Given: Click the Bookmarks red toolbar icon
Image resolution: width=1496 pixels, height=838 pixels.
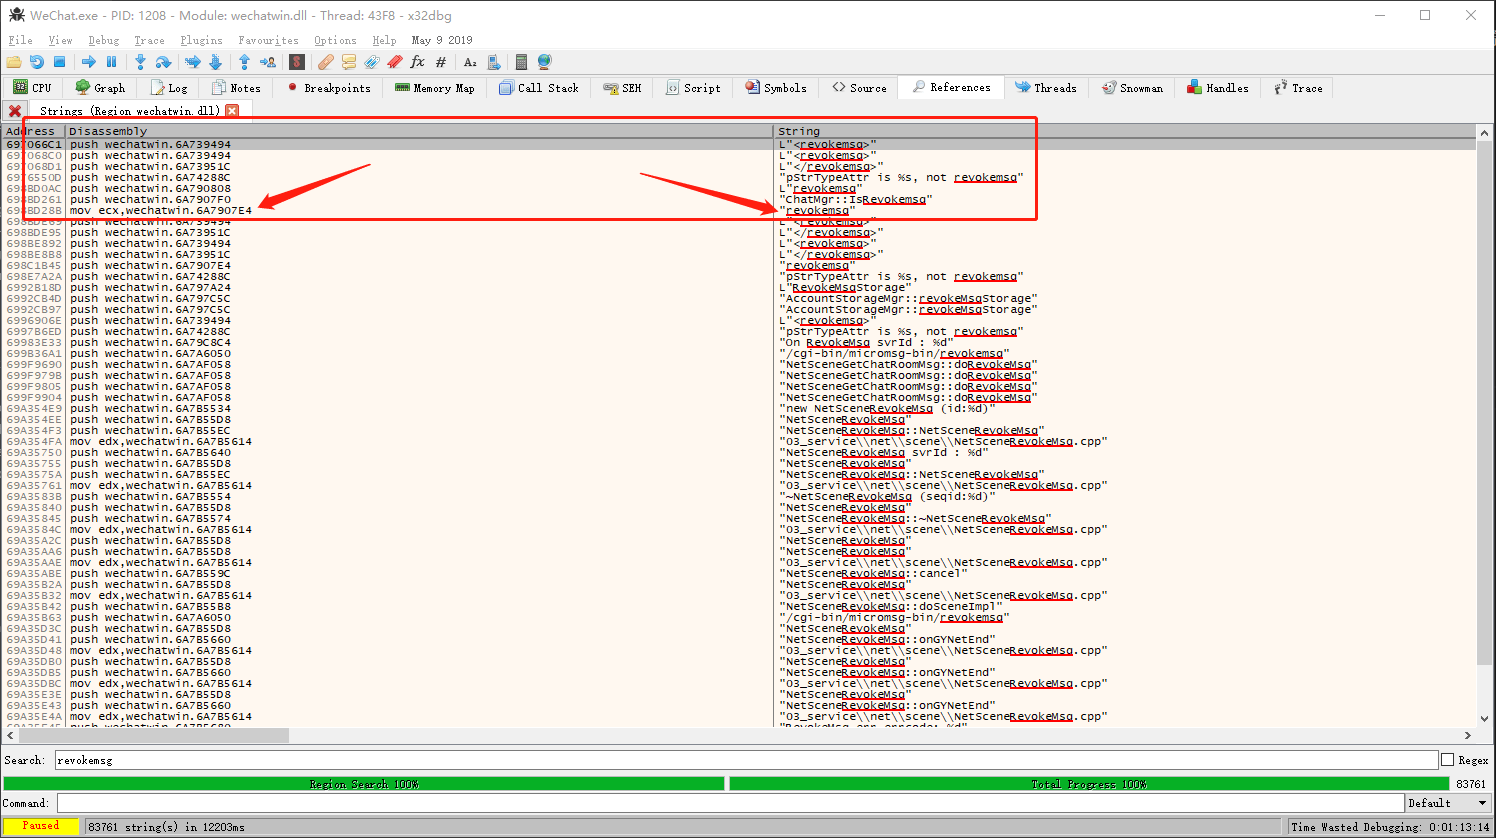Looking at the screenshot, I should point(394,62).
